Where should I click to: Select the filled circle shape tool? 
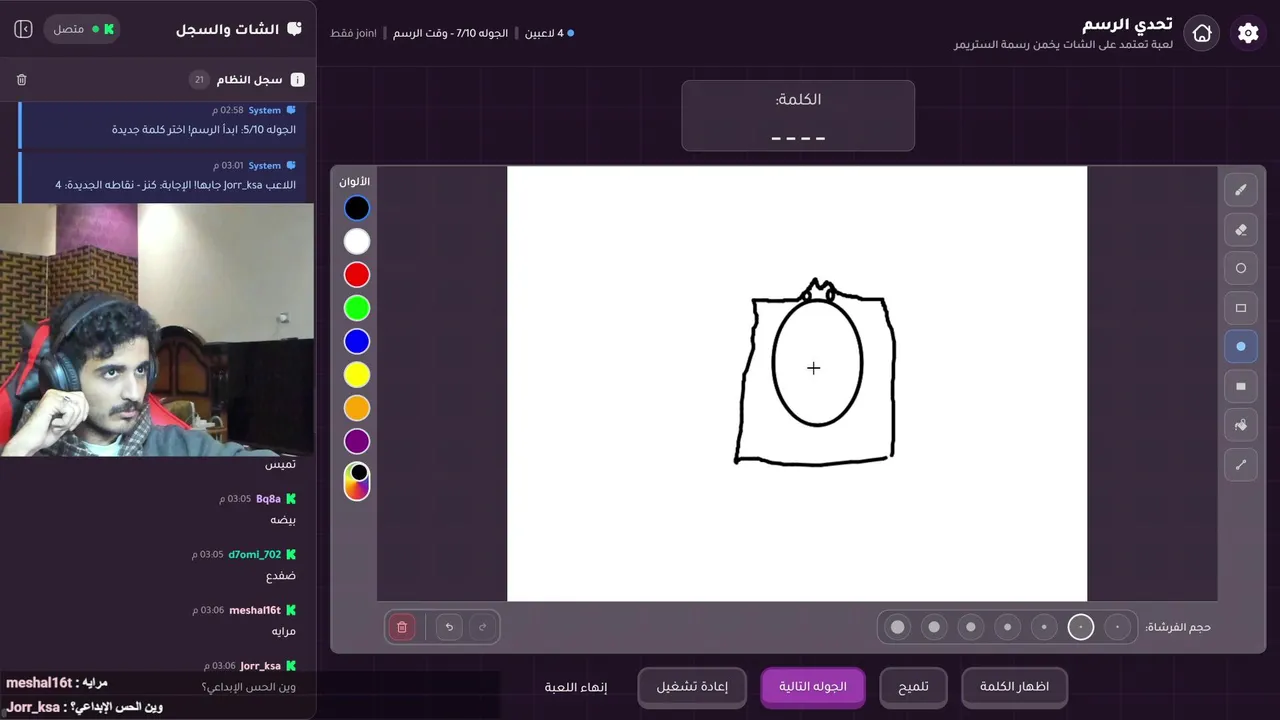[1241, 346]
